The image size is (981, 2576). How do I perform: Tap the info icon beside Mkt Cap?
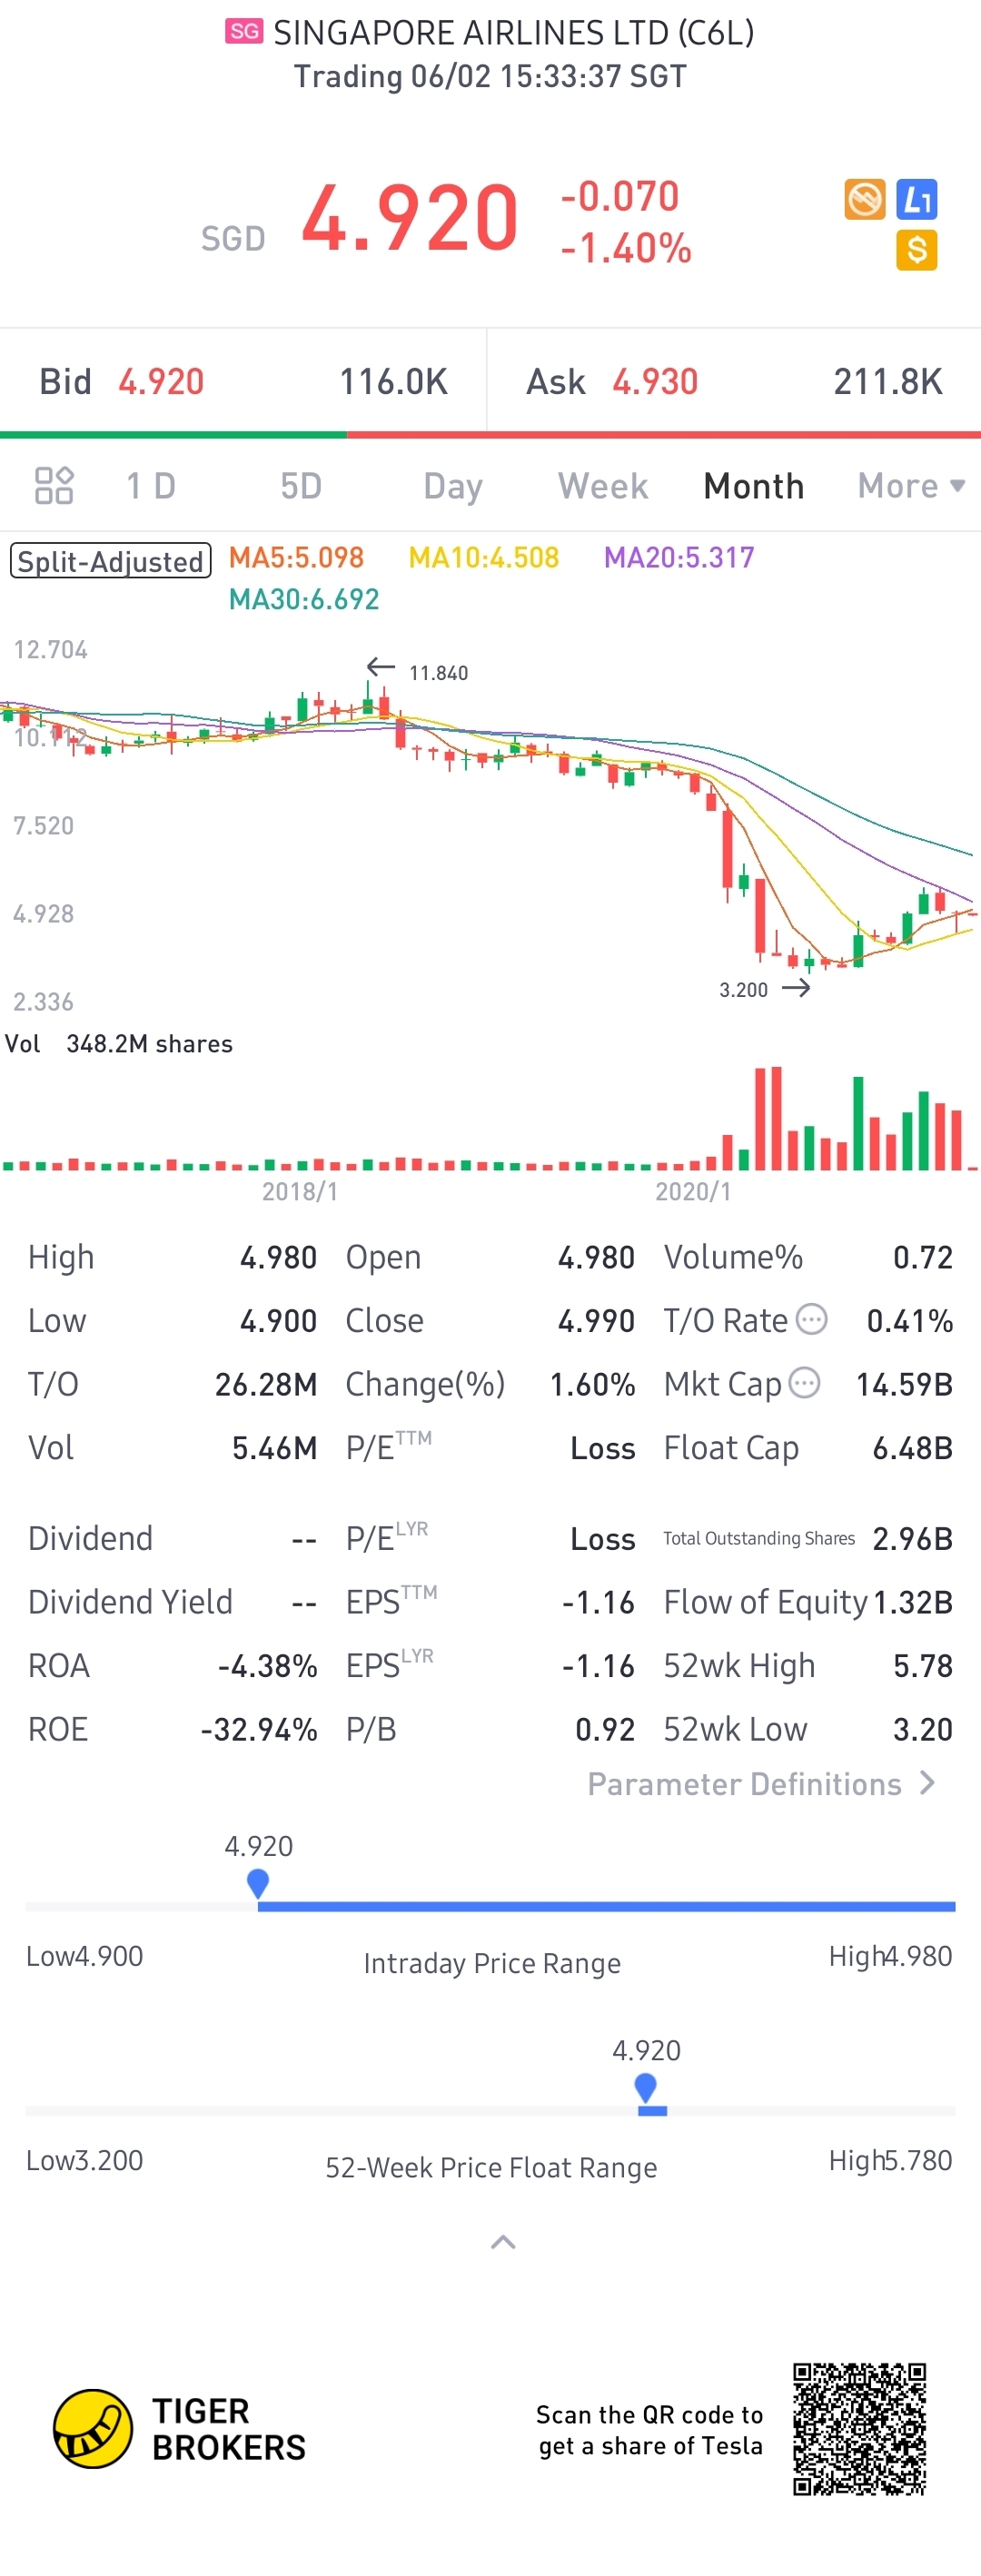click(804, 1384)
